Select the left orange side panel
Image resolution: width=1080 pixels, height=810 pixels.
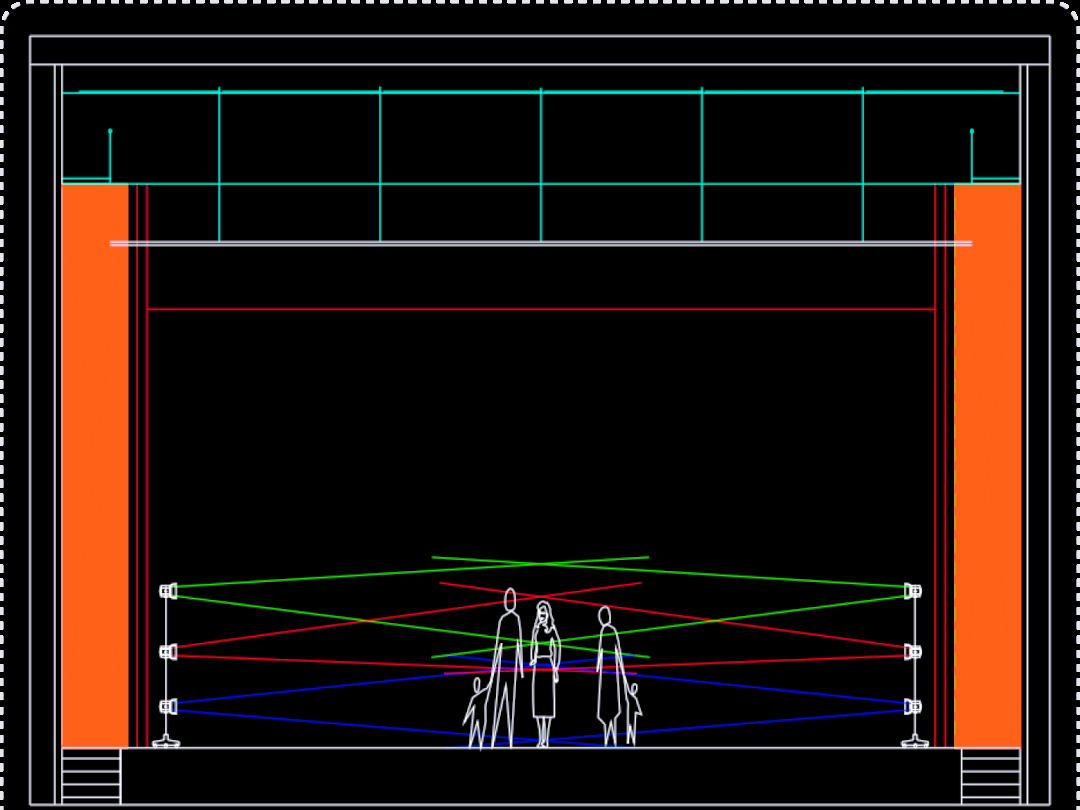click(95, 465)
